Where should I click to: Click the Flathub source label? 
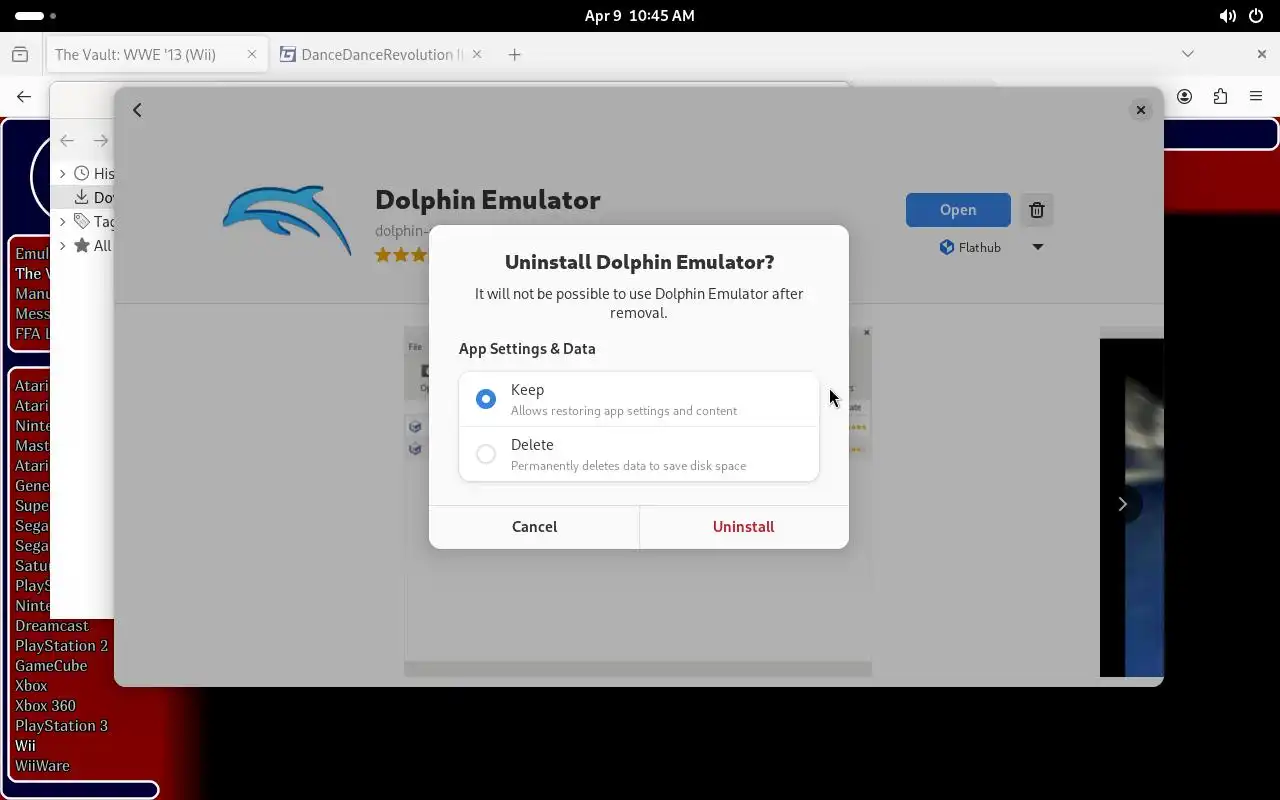click(970, 247)
